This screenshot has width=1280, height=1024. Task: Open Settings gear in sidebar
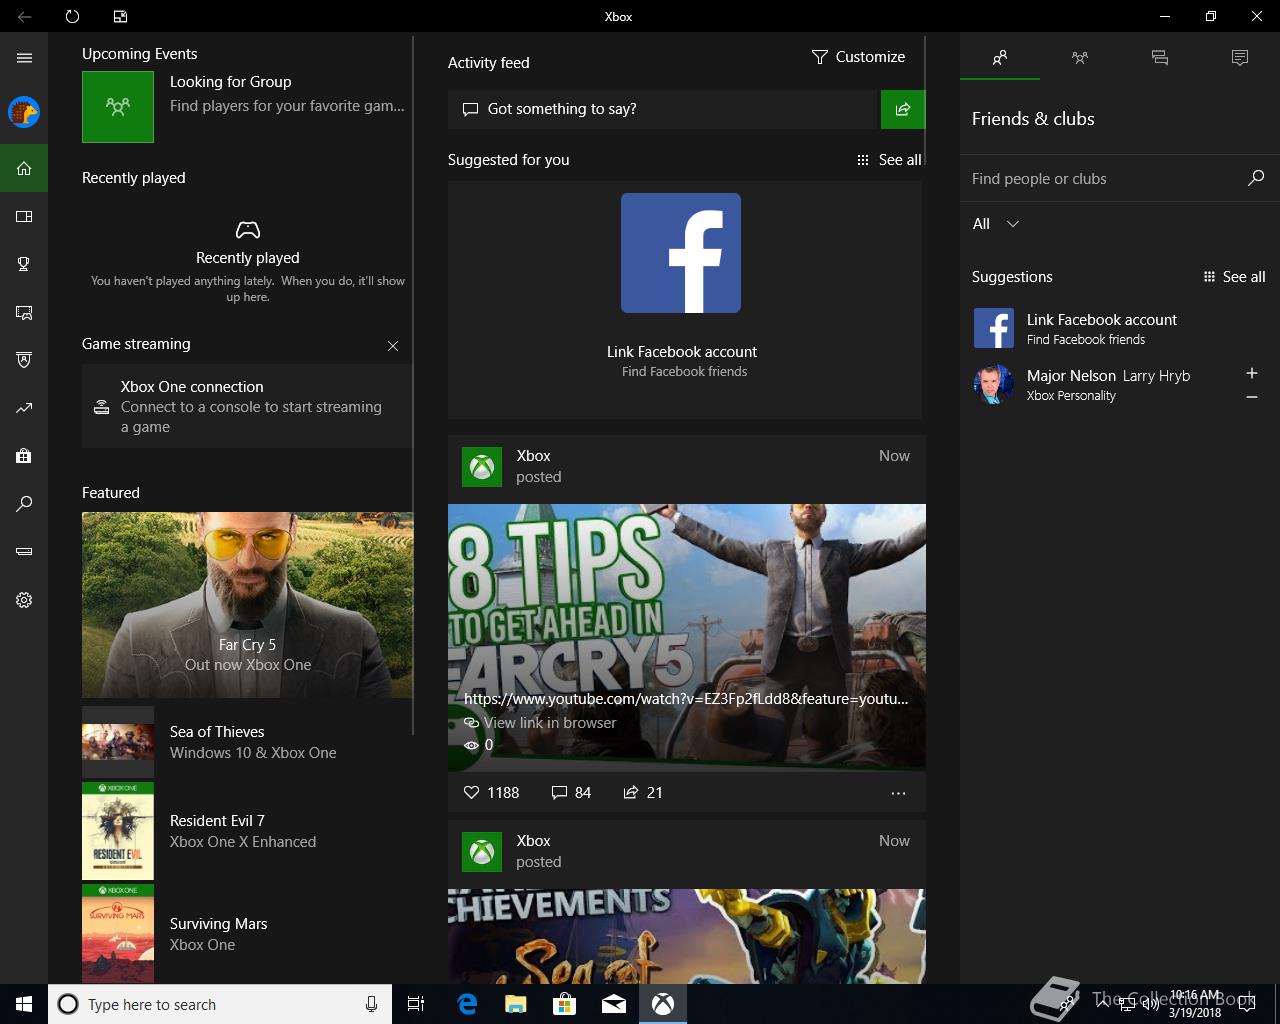click(x=24, y=600)
